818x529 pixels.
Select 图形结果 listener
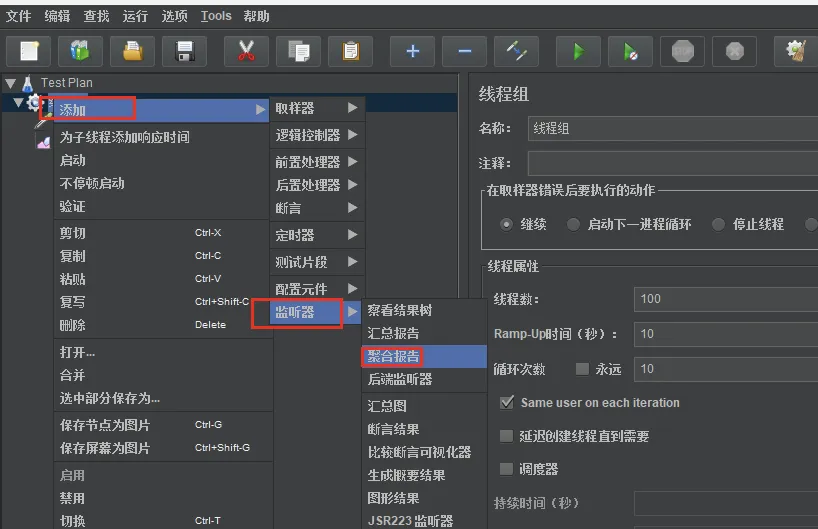[x=425, y=498]
